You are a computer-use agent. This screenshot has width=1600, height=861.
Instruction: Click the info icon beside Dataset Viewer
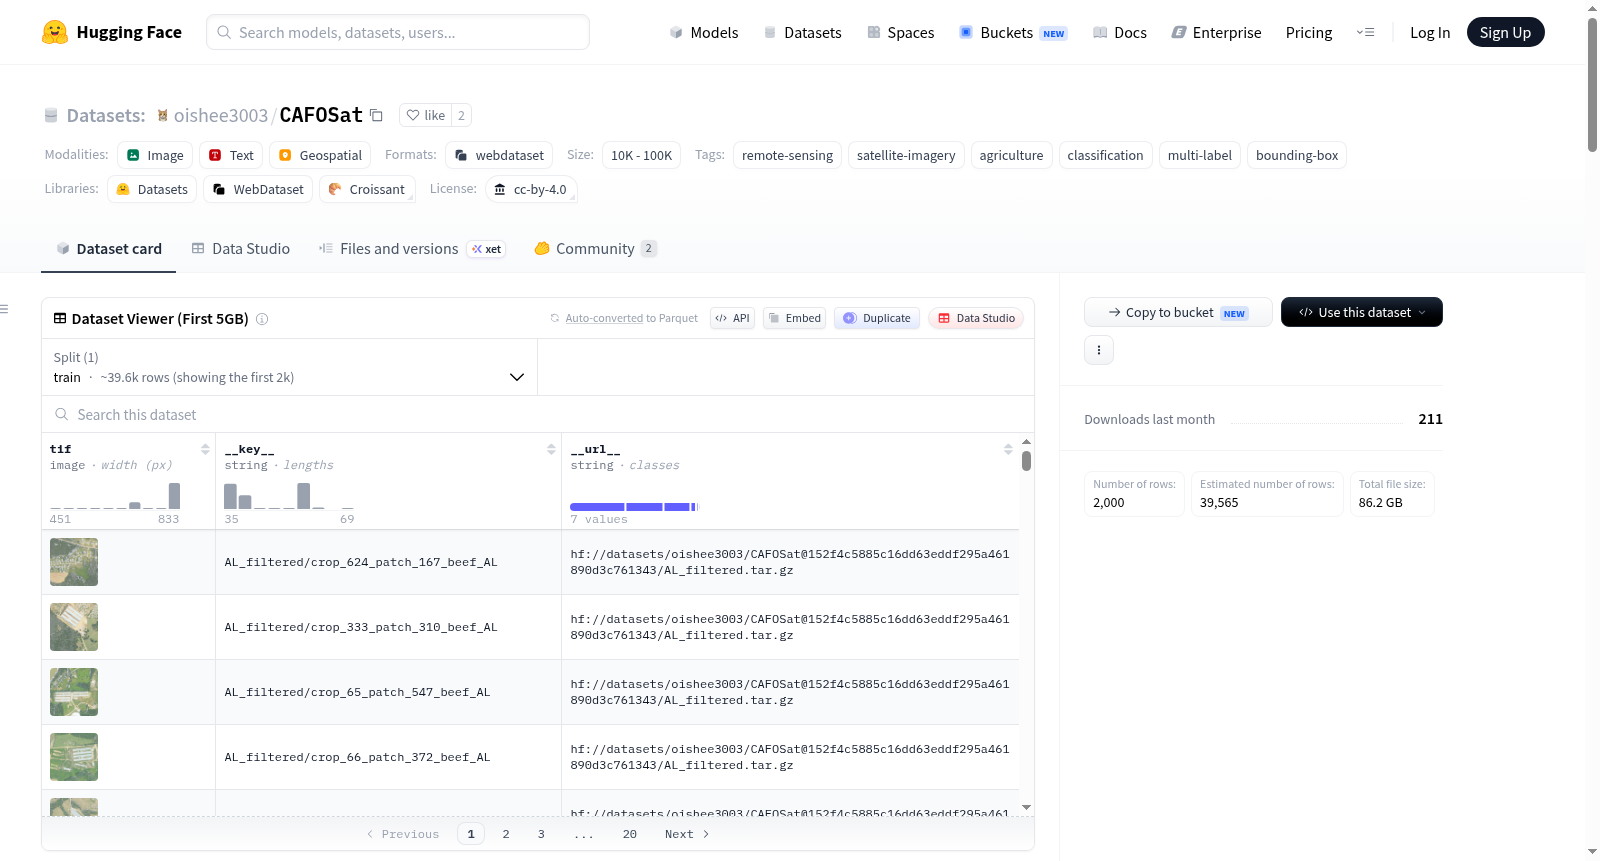click(x=262, y=319)
